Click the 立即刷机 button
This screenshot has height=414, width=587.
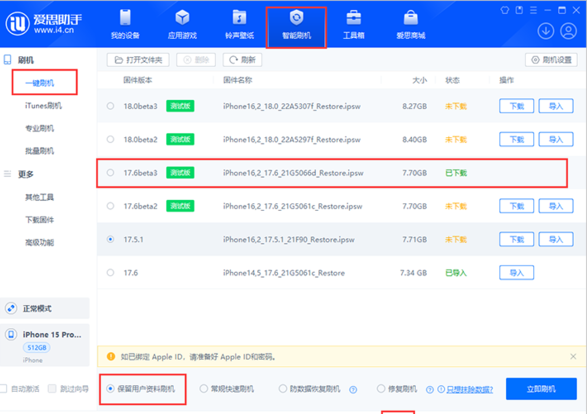[541, 389]
